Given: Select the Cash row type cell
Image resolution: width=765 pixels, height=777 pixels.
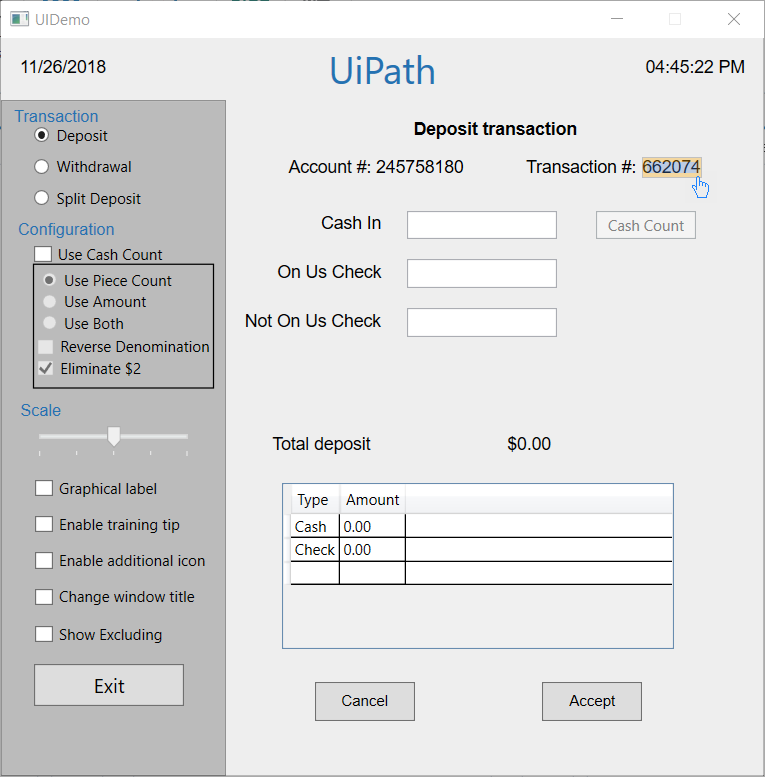Looking at the screenshot, I should (315, 526).
